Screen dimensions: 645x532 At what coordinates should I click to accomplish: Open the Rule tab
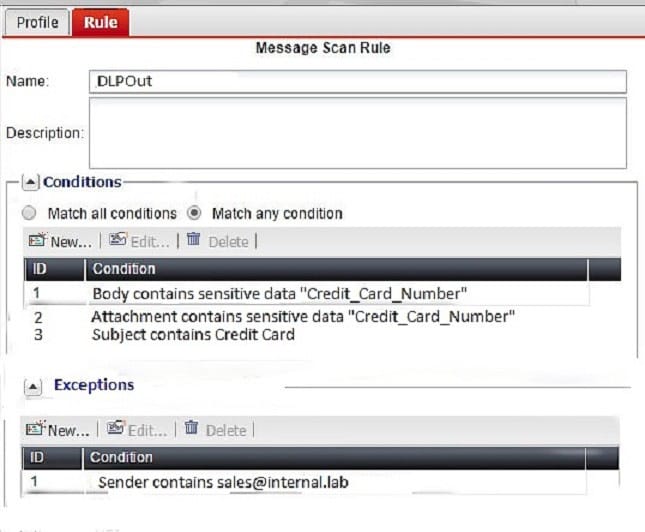(x=100, y=22)
